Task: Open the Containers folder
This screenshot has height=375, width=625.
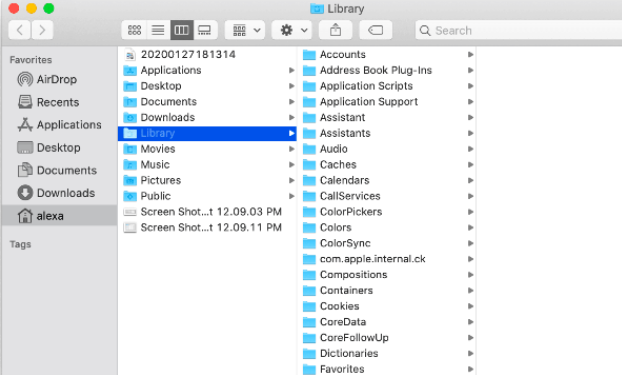Action: click(387, 291)
